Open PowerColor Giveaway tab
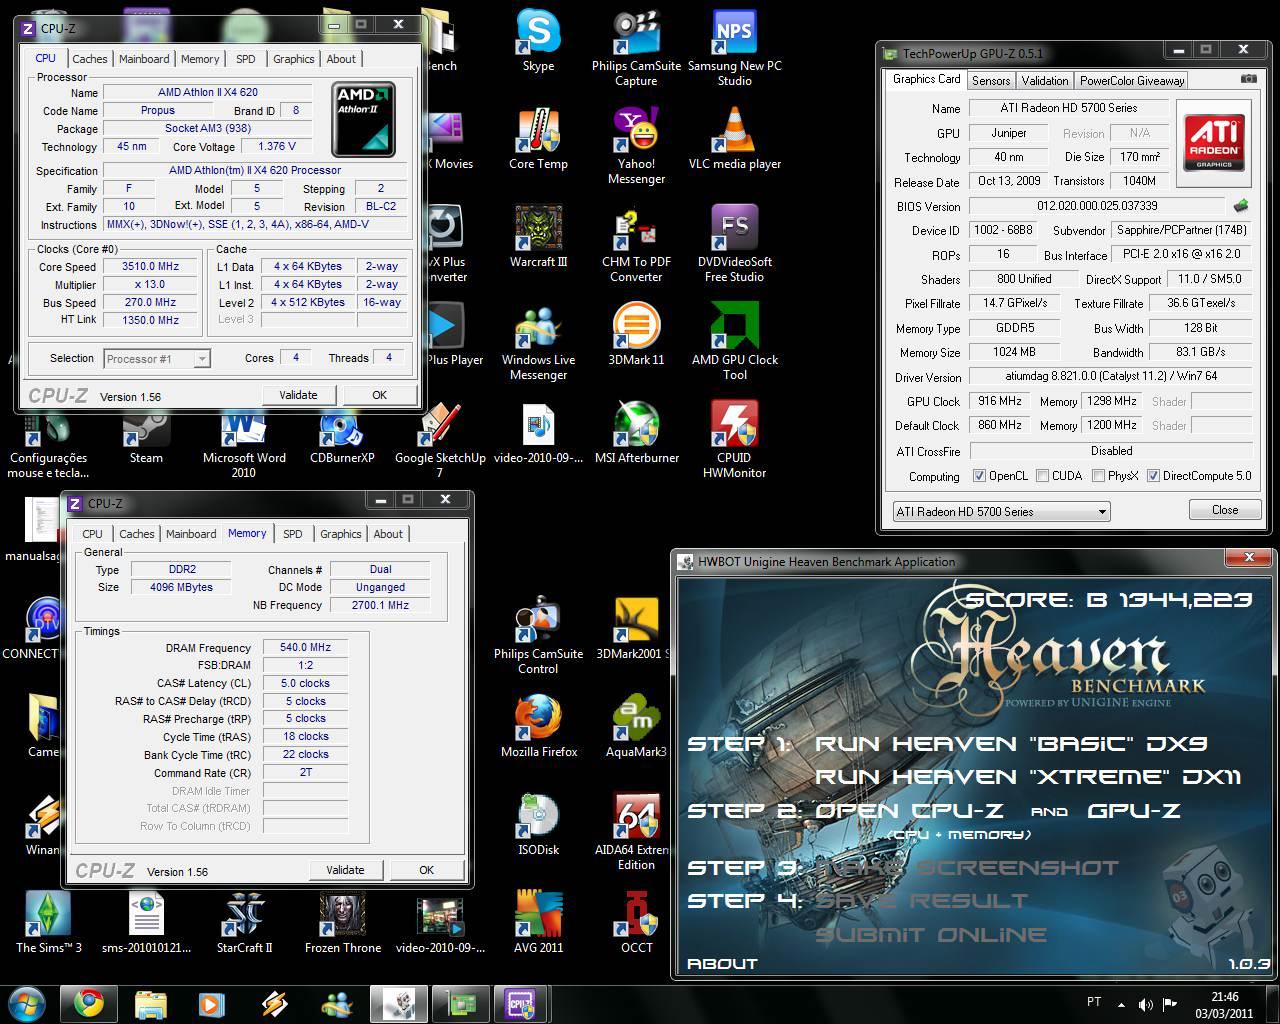The width and height of the screenshot is (1280, 1024). click(1132, 81)
